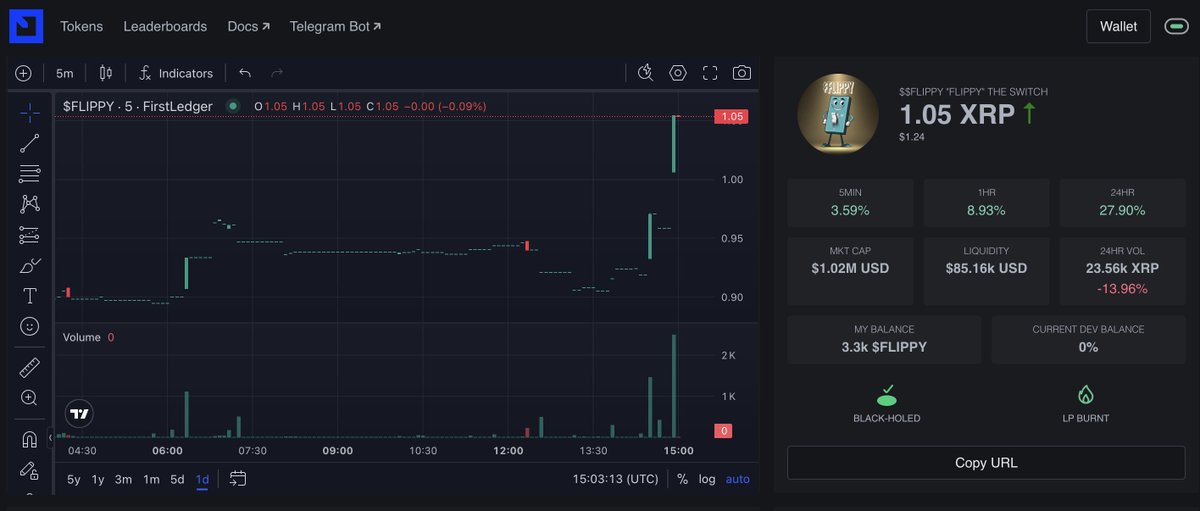
Task: Select the 5y time range
Action: [x=74, y=479]
